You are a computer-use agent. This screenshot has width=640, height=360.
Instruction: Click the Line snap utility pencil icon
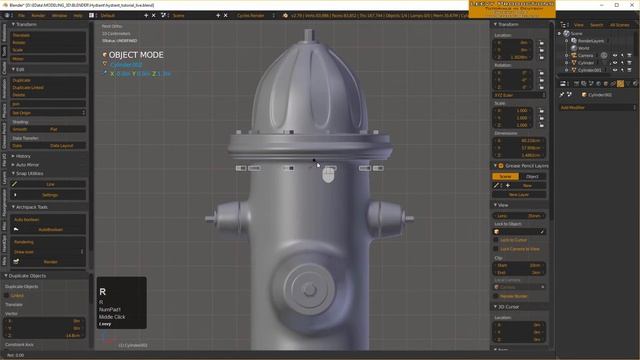point(15,184)
